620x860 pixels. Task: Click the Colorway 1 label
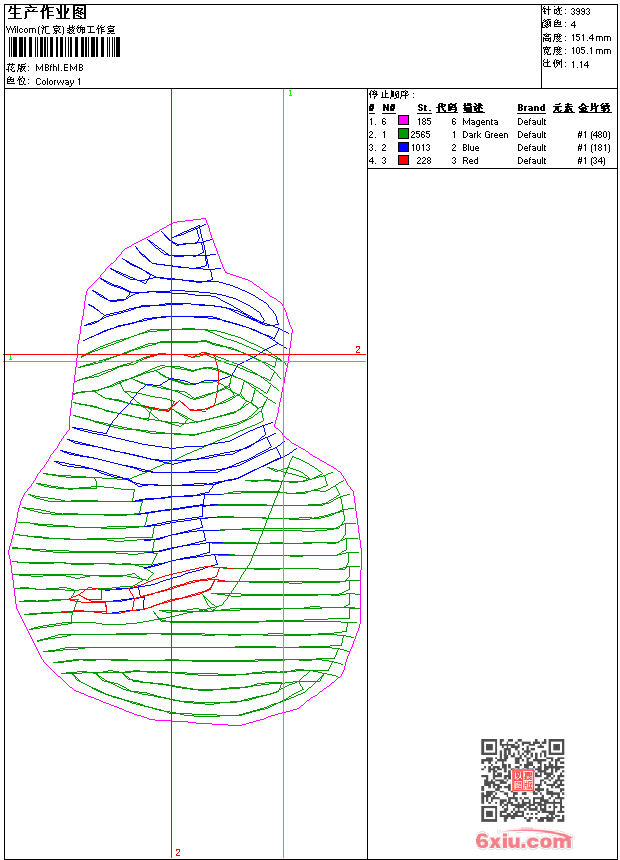[x=58, y=81]
